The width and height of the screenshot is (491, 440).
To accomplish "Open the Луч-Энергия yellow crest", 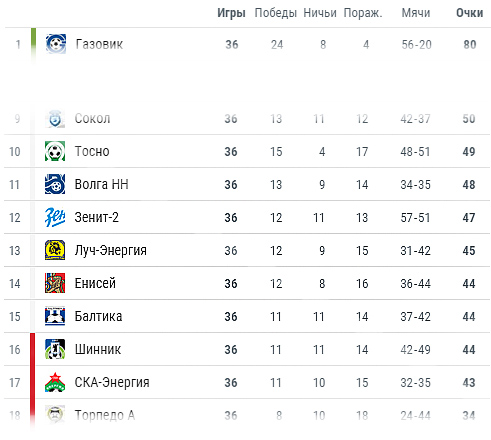I will 55,250.
